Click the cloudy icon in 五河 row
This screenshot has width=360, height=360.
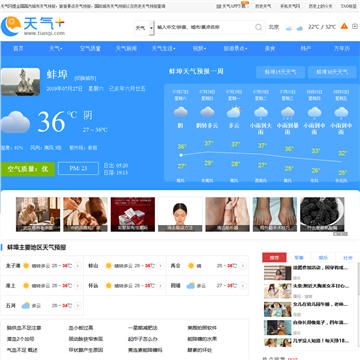click(26, 306)
